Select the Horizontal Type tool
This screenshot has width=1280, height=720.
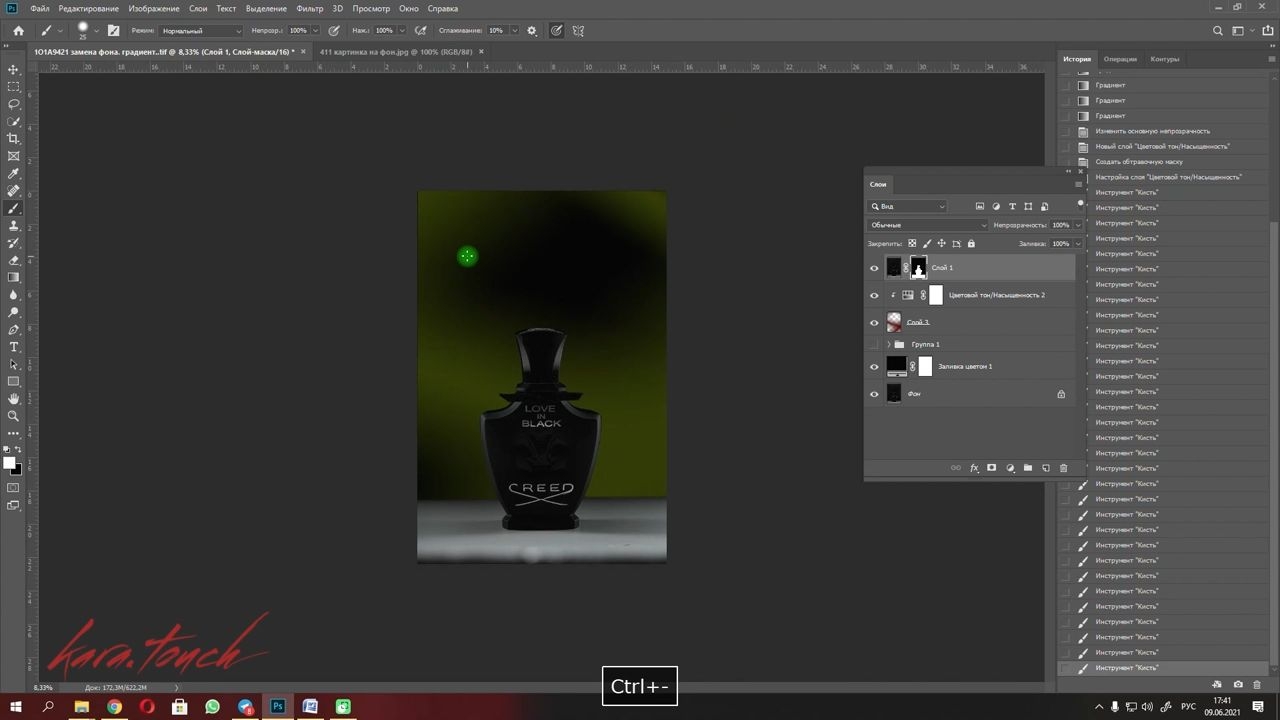pyautogui.click(x=14, y=347)
